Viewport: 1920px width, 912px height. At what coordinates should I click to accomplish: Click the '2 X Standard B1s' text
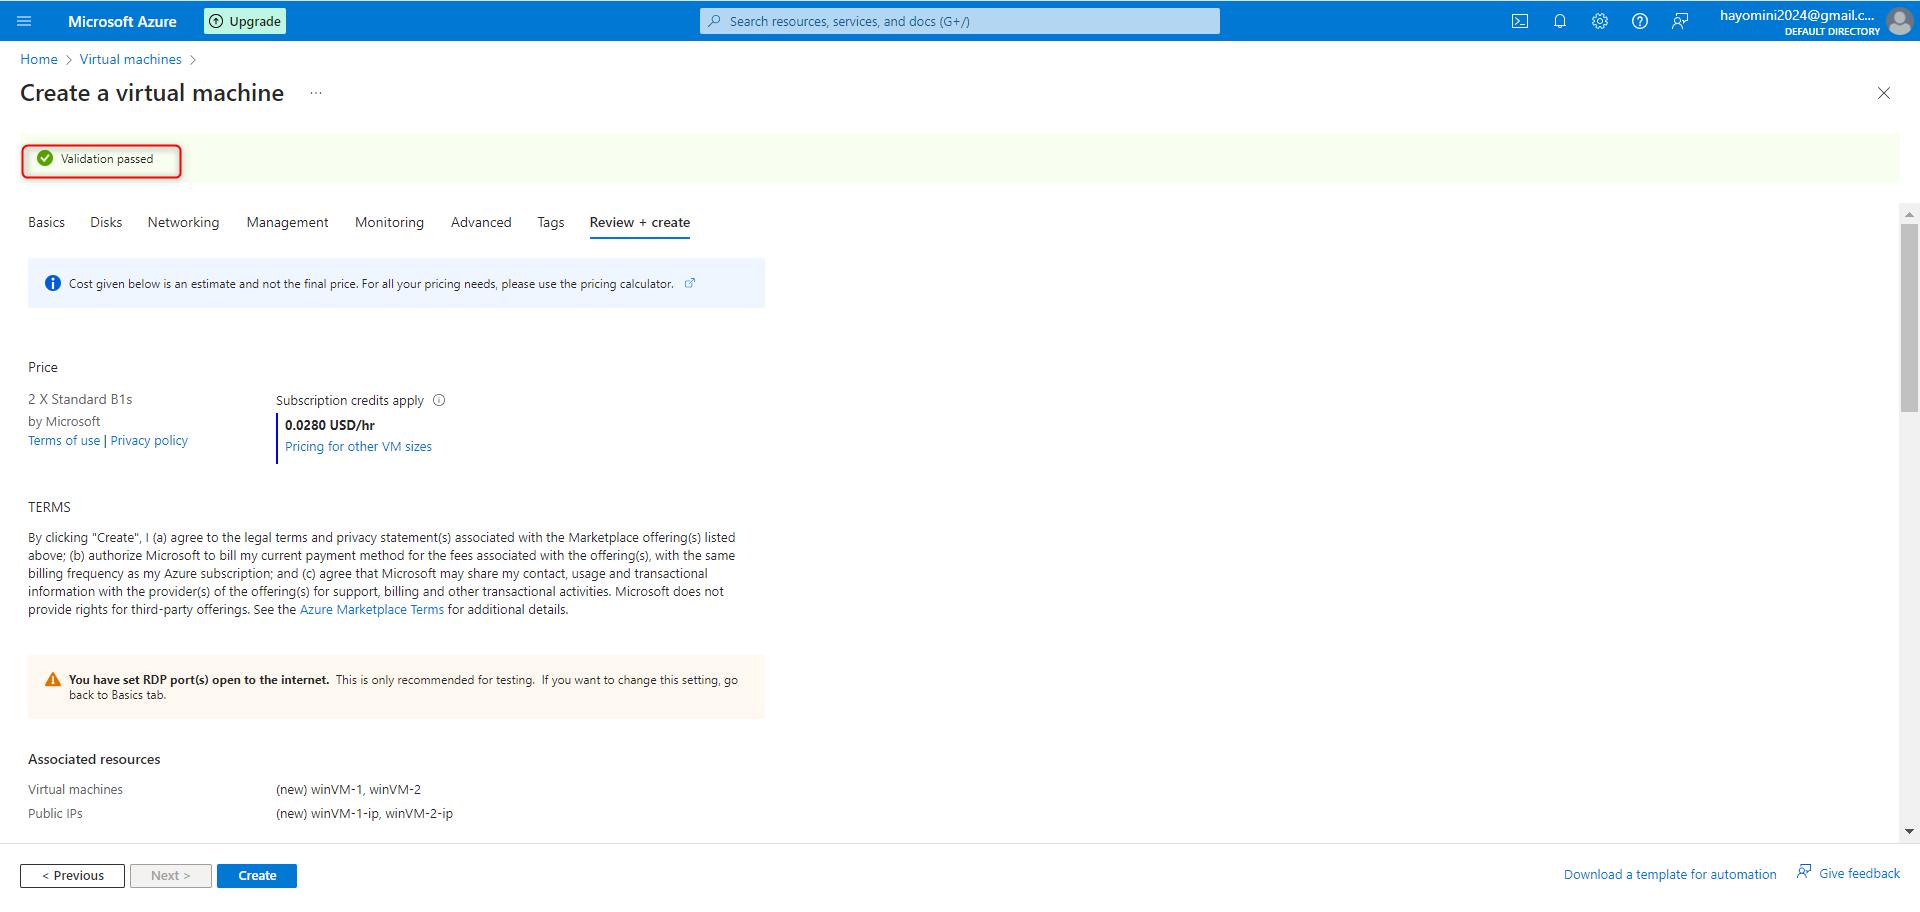pos(80,399)
